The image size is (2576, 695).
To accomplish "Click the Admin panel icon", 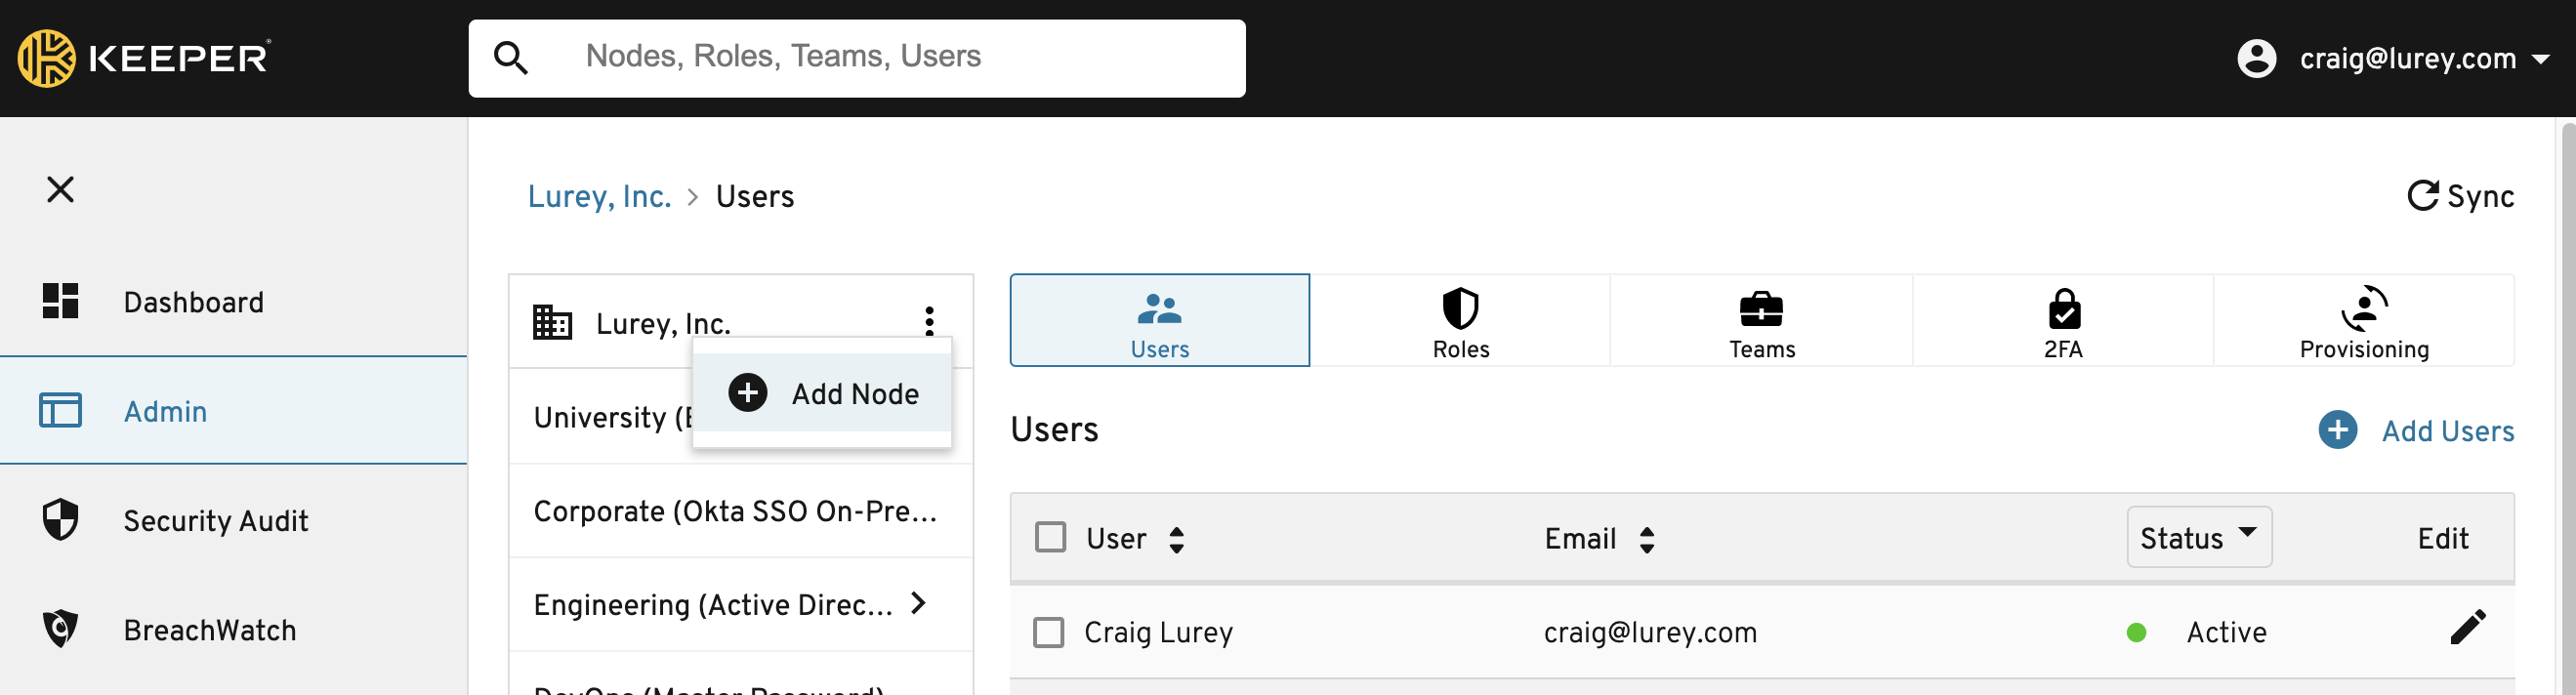I will point(60,410).
